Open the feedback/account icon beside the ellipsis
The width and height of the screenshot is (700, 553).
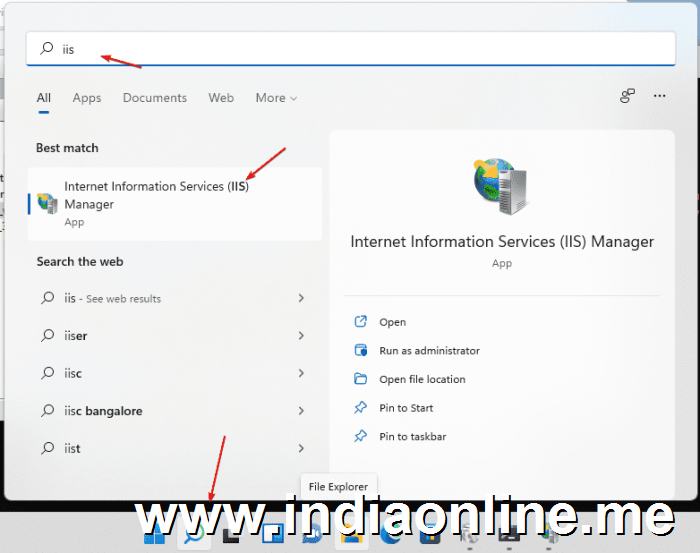pyautogui.click(x=627, y=96)
